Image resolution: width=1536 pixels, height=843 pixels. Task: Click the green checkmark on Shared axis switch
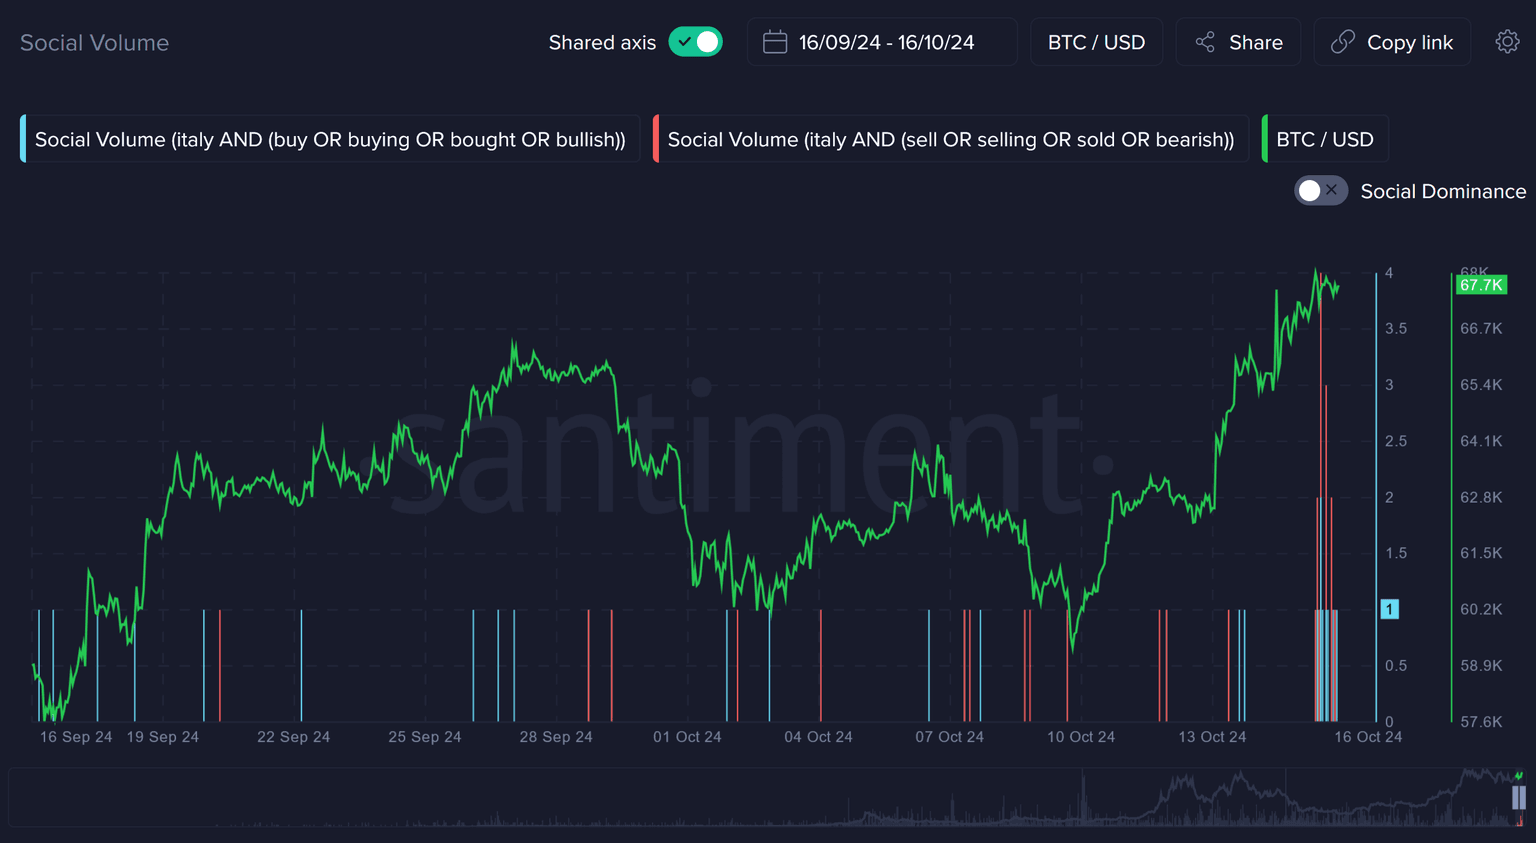(685, 42)
